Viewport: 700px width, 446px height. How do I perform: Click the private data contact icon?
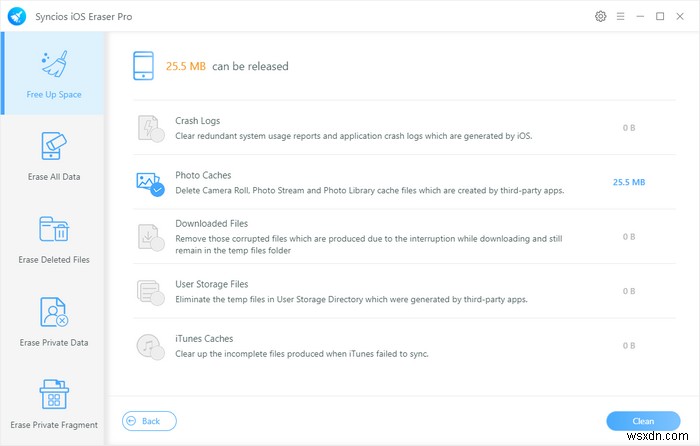54,312
